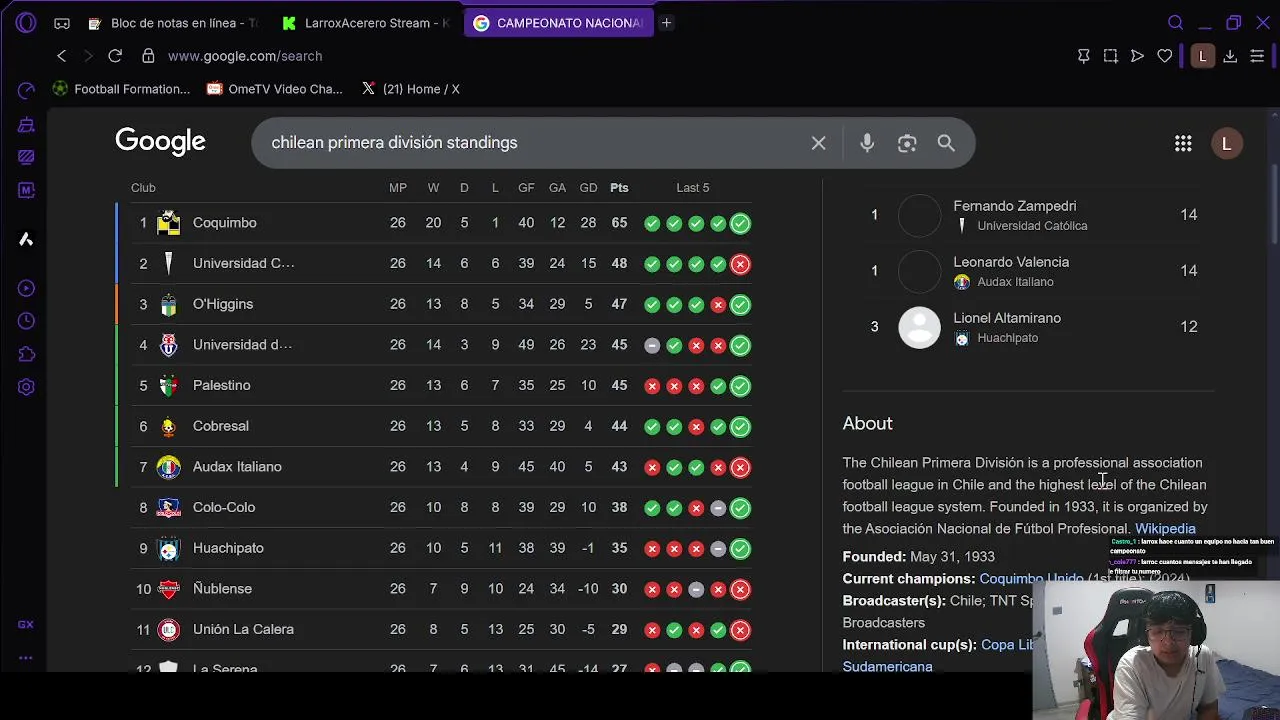Image resolution: width=1280 pixels, height=720 pixels.
Task: Open the OmeTV Video Chat bookmark
Action: point(275,89)
